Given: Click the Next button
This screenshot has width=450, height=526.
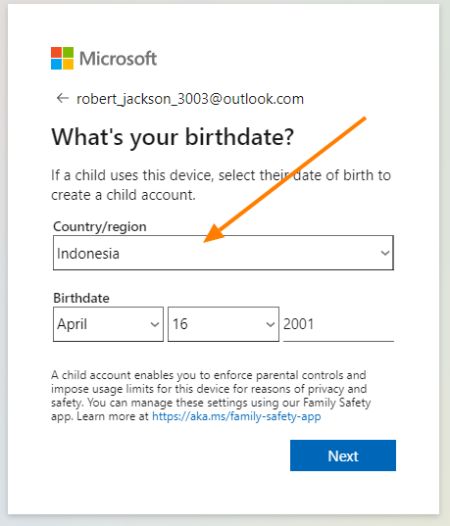Looking at the screenshot, I should click(x=343, y=456).
